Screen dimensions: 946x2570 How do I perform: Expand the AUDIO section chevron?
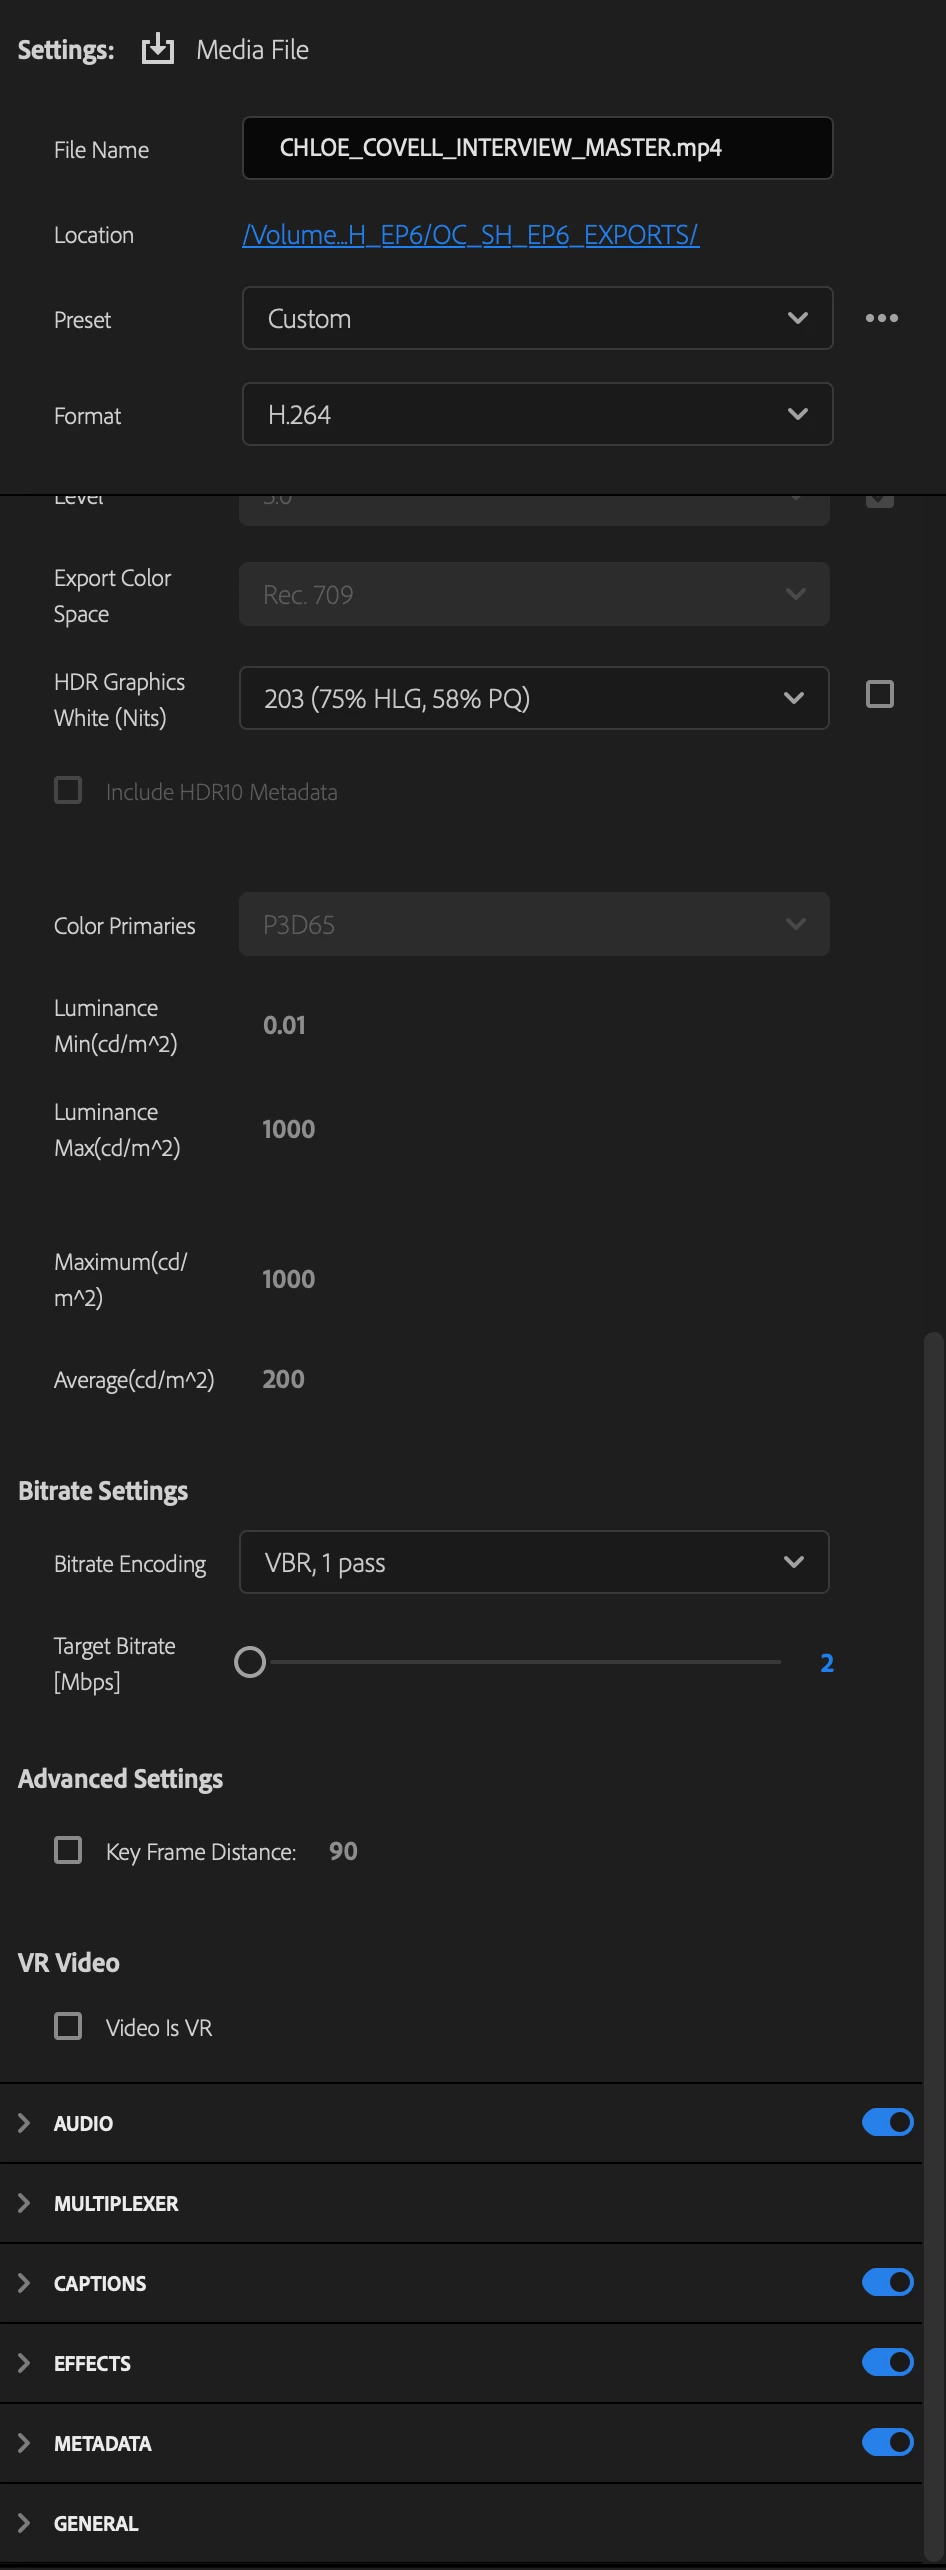pos(24,2123)
